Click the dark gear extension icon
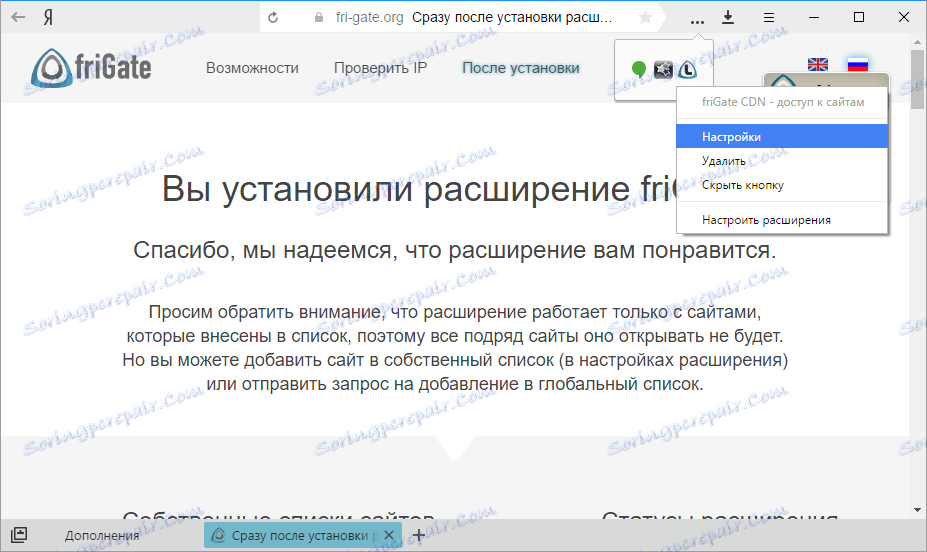 click(x=663, y=70)
